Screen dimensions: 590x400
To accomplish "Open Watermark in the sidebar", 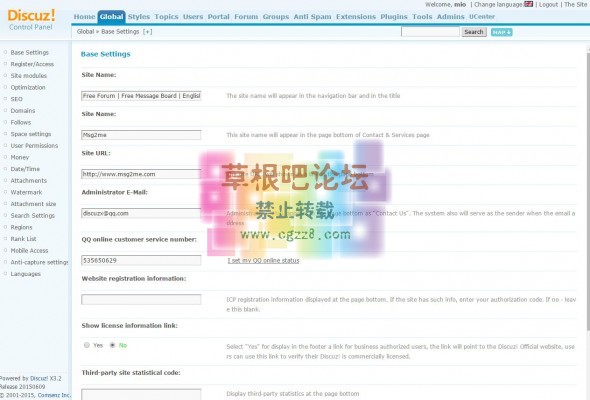I will click(26, 192).
